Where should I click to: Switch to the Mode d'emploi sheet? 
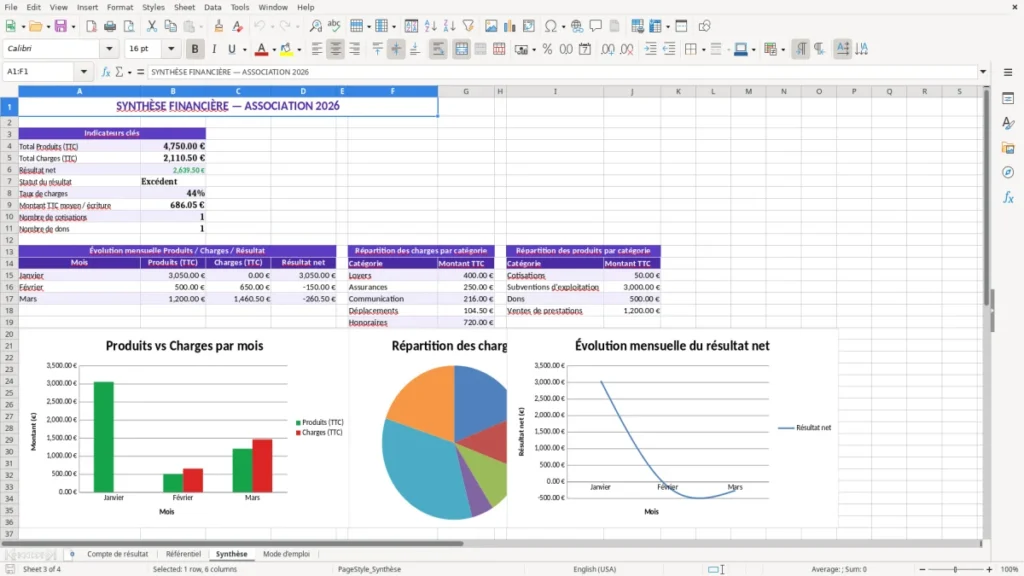pos(286,554)
